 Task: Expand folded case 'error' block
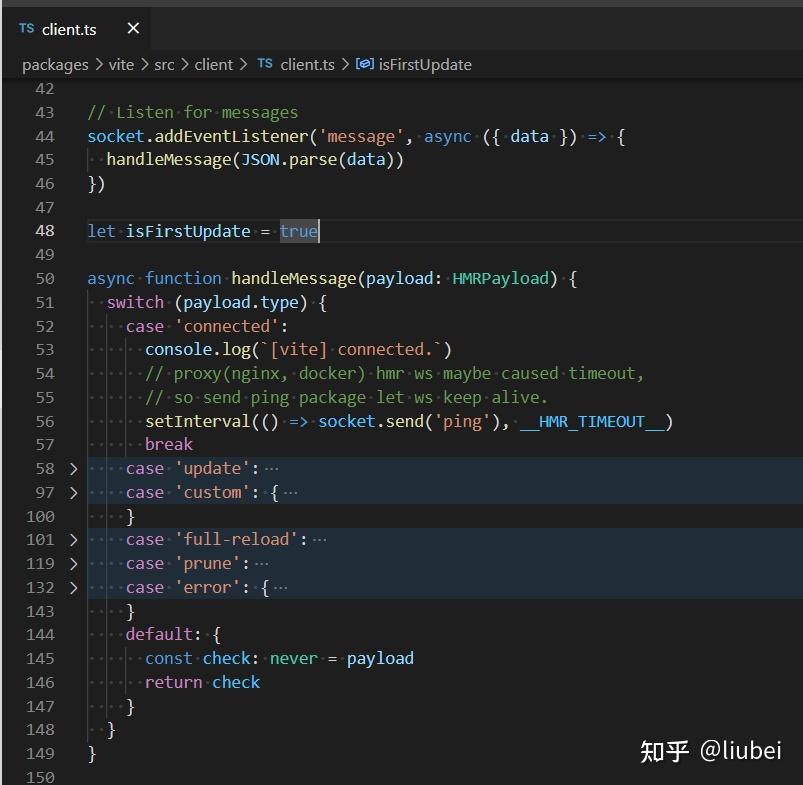[73, 587]
